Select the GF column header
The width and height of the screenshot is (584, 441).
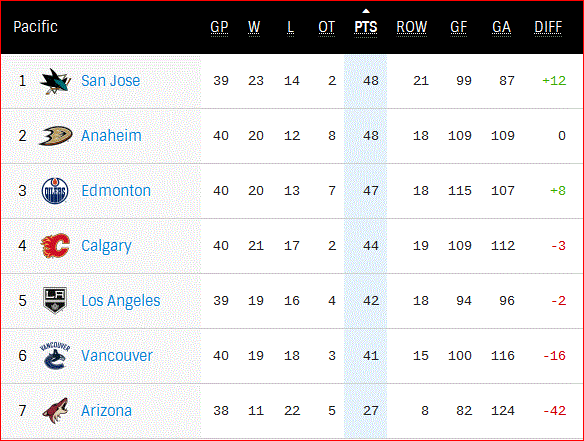458,27
